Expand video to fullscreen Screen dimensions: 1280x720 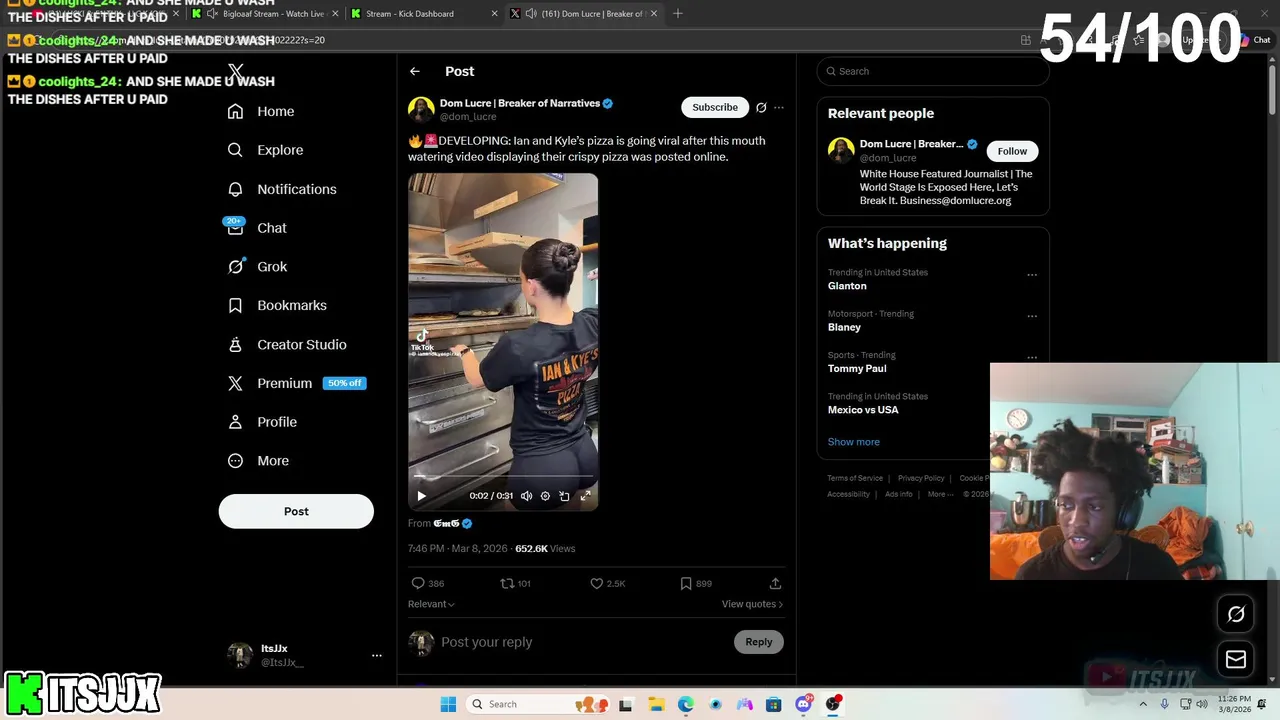[586, 496]
